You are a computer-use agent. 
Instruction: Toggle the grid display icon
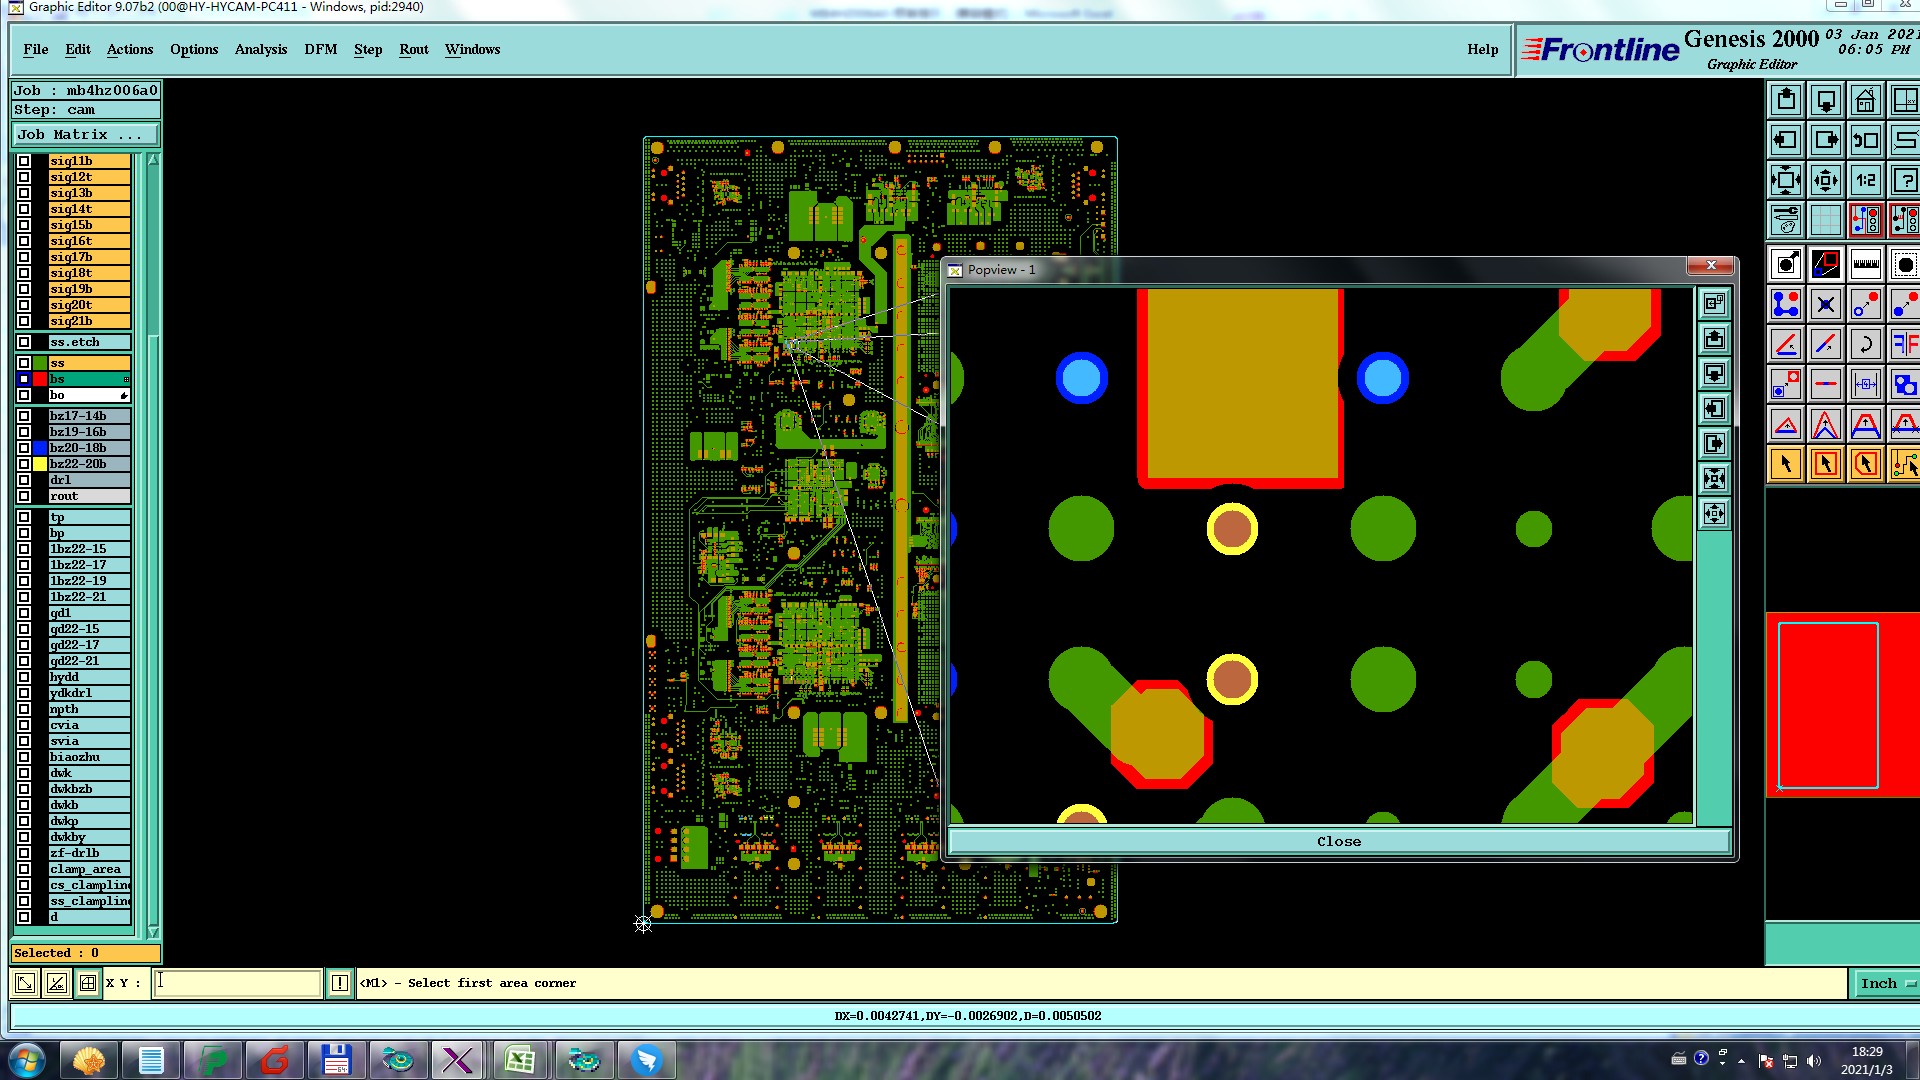(x=1825, y=220)
